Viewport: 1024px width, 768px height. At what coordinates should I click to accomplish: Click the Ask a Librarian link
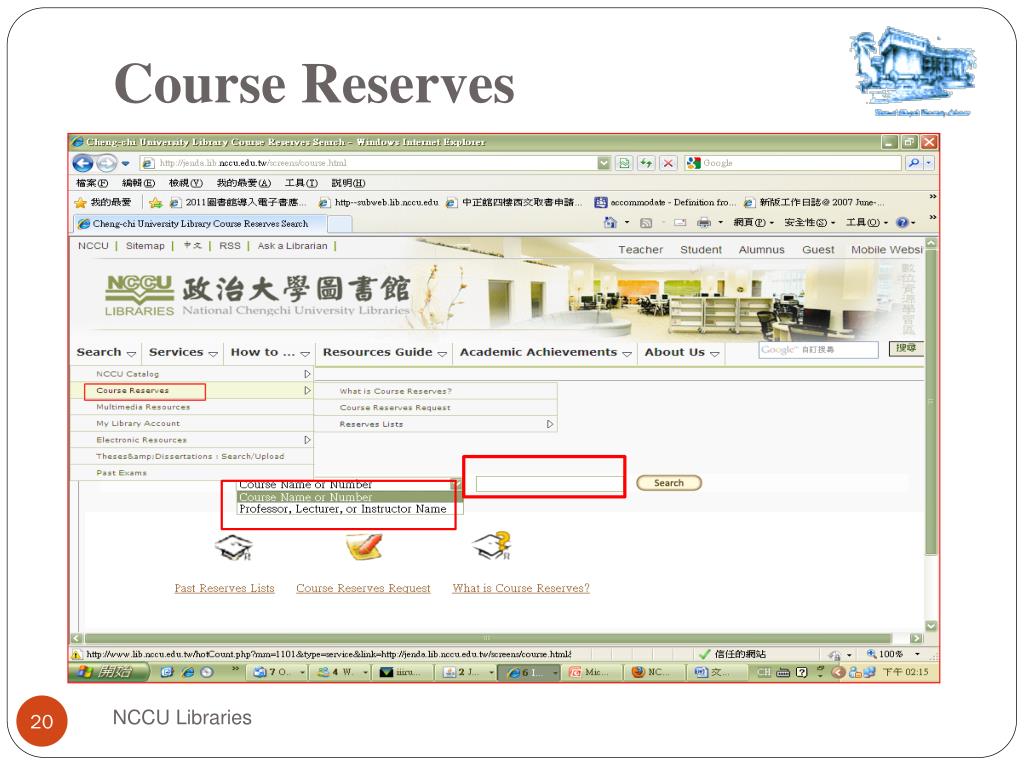[293, 246]
